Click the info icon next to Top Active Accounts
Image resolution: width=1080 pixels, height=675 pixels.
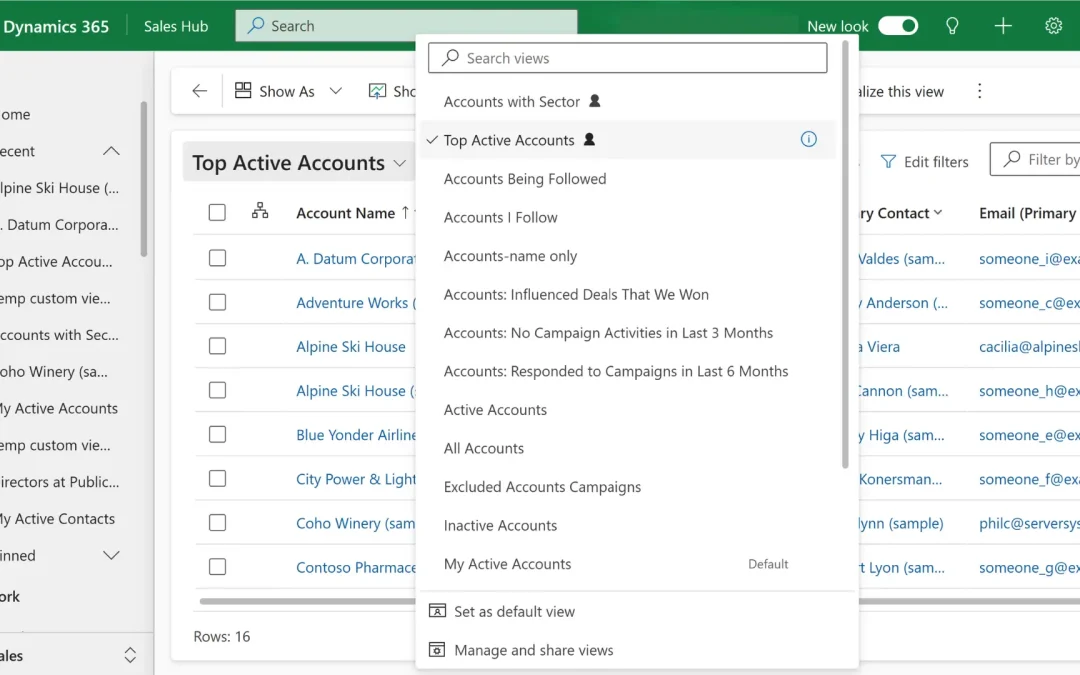pos(809,139)
